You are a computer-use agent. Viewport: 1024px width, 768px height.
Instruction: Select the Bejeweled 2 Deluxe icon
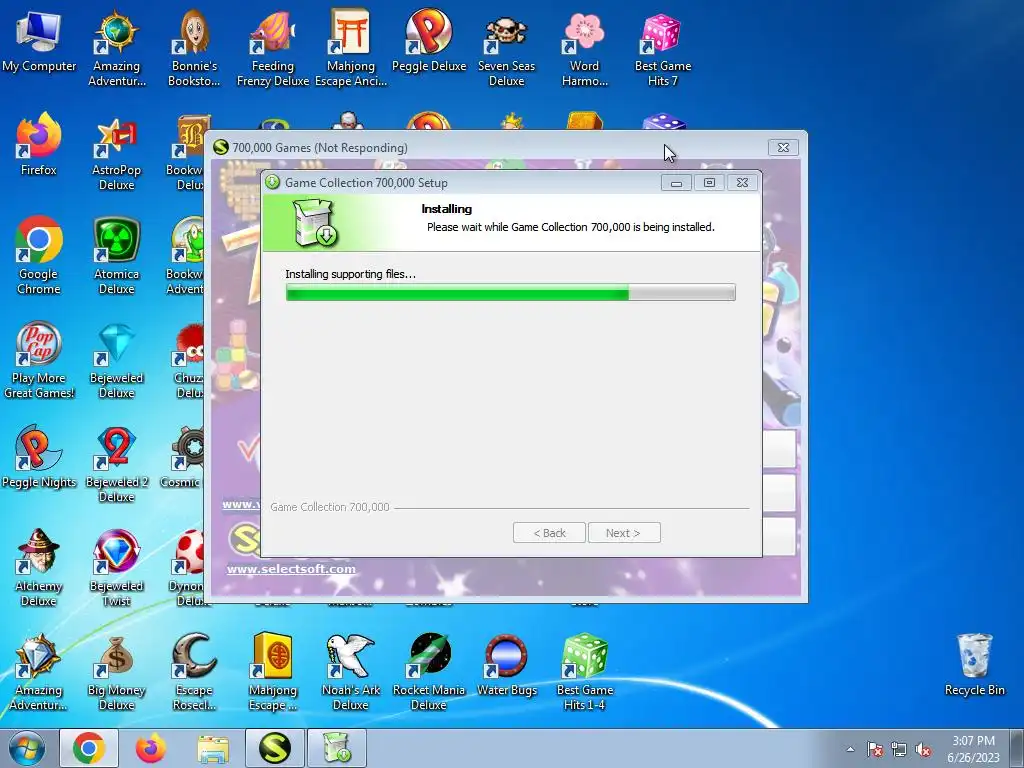click(116, 464)
